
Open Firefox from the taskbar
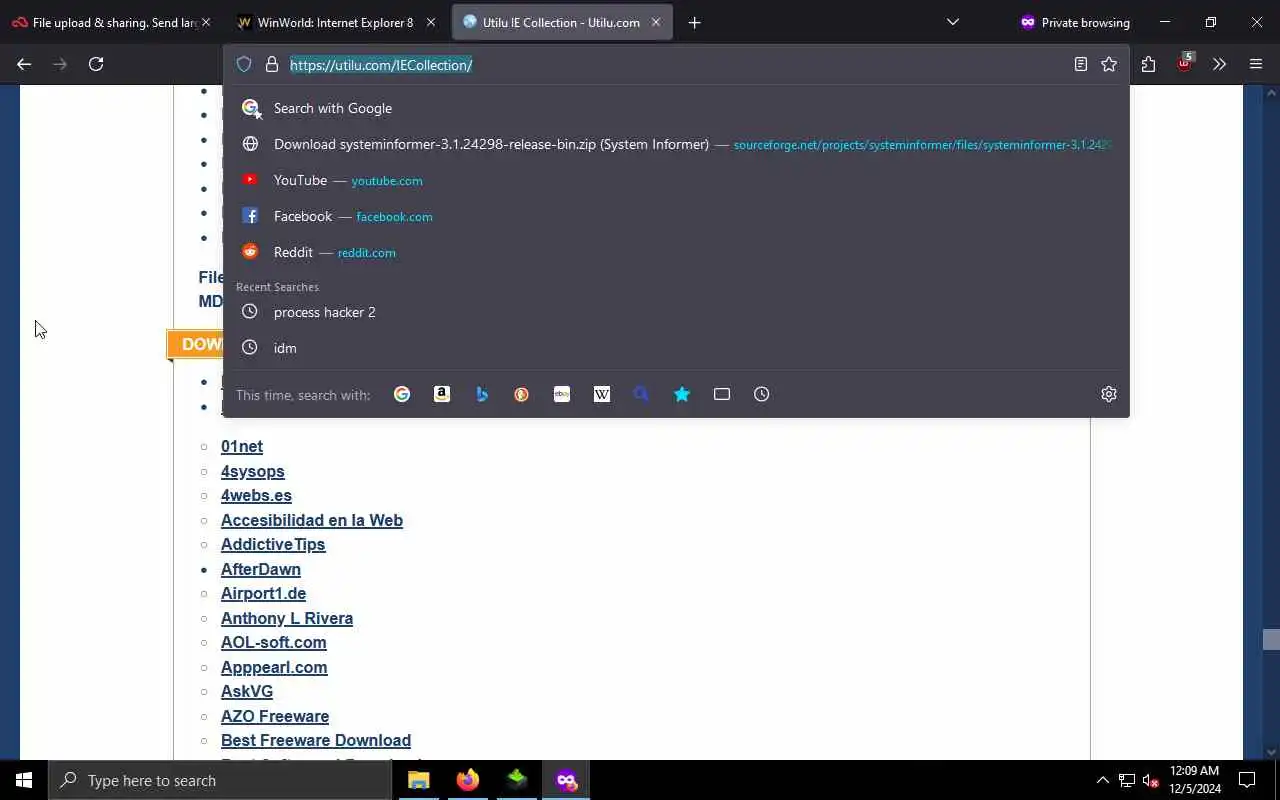click(x=468, y=780)
